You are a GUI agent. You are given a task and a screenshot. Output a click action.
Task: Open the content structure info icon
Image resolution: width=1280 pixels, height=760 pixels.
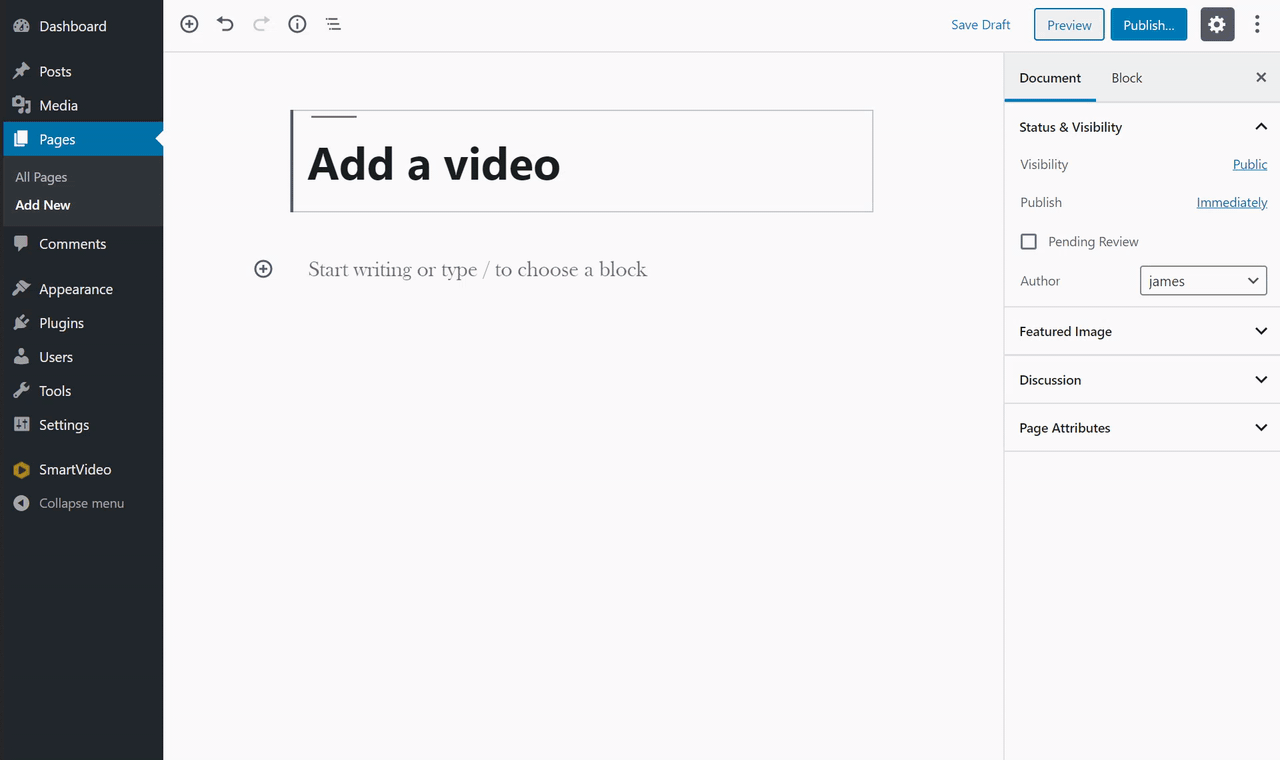coord(297,24)
